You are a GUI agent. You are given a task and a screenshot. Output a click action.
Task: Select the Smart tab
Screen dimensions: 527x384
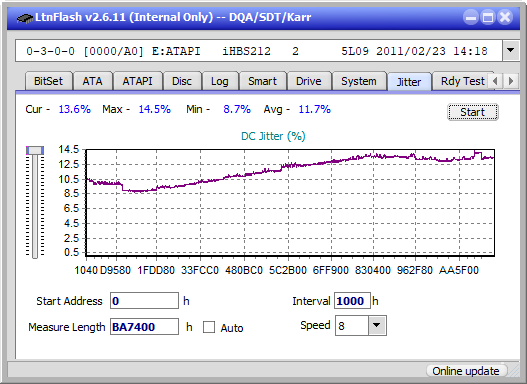pos(262,81)
